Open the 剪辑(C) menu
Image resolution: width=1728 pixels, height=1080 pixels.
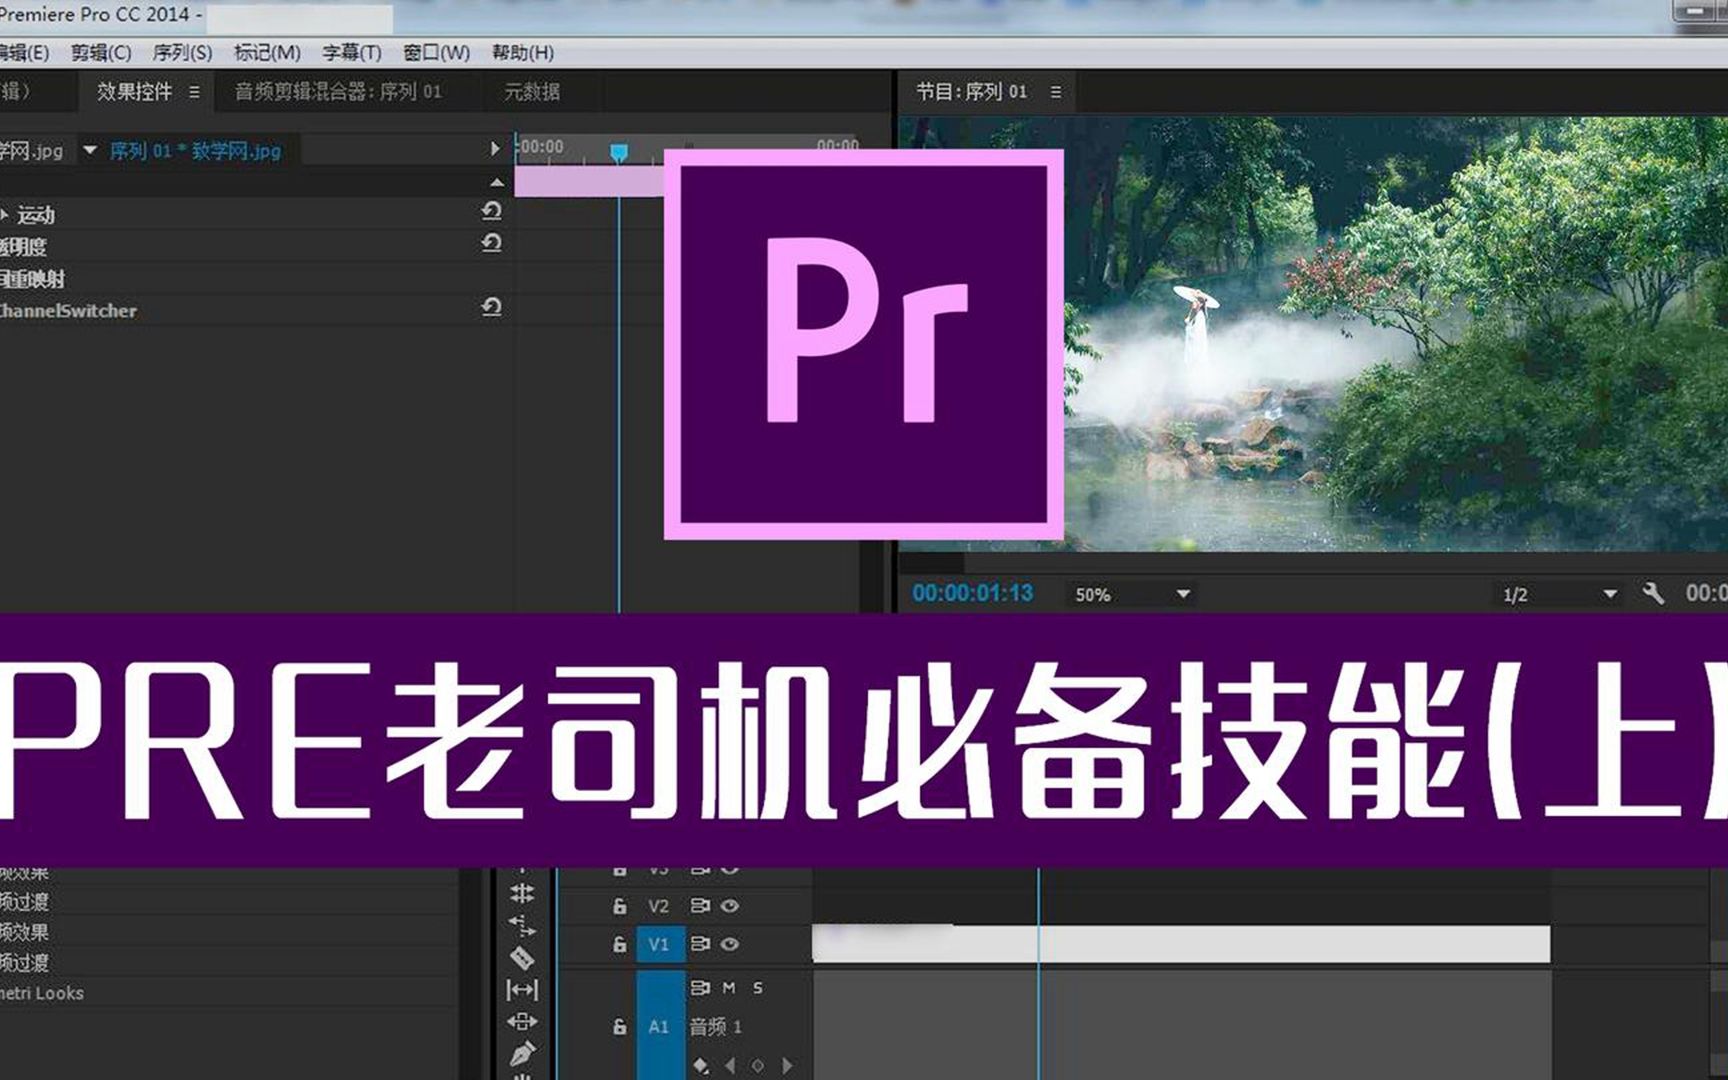coord(101,52)
